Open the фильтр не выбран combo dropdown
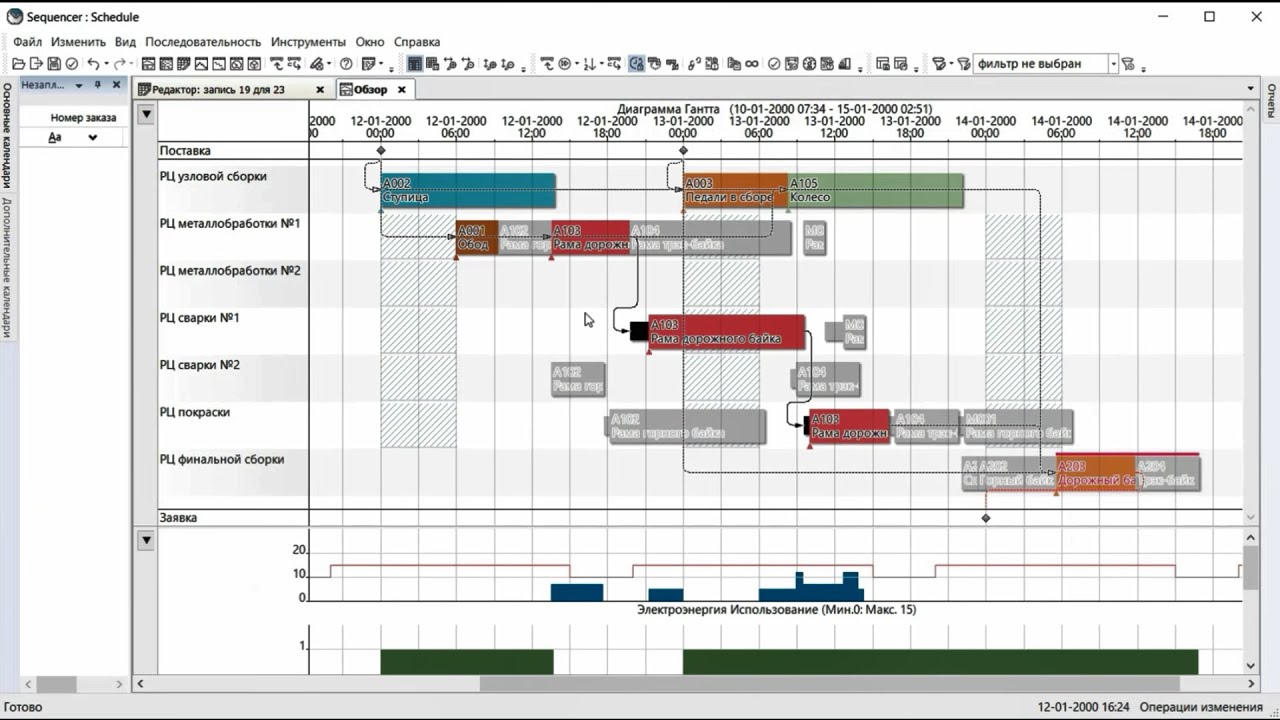The image size is (1280, 720). pyautogui.click(x=1113, y=64)
